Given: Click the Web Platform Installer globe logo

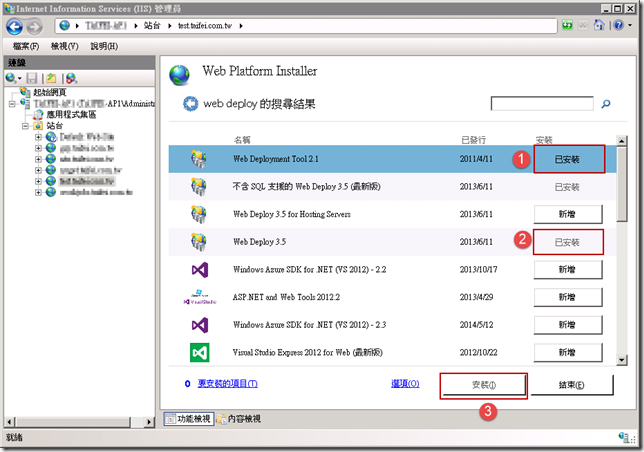Looking at the screenshot, I should (x=179, y=75).
